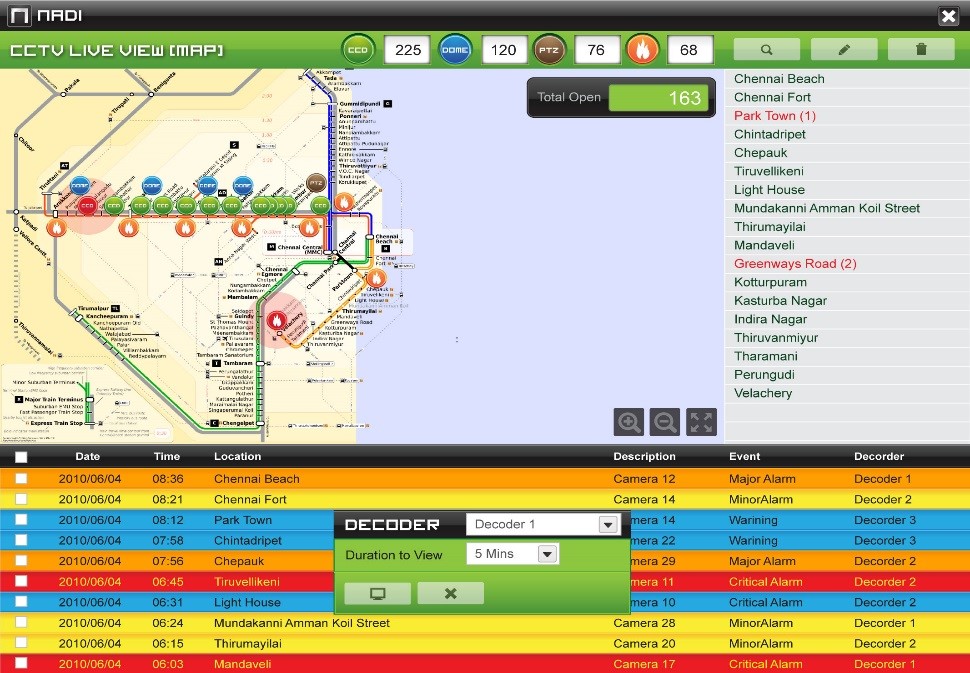Click the orange fire alarm icon in header
970x673 pixels.
643,50
